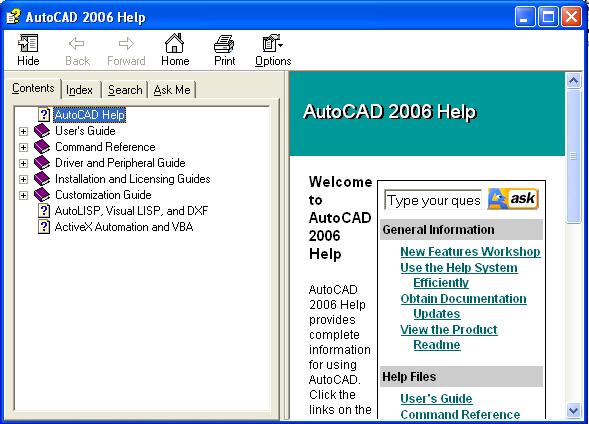
Task: Select ActiveX Automation and VBA topic
Action: [x=124, y=227]
